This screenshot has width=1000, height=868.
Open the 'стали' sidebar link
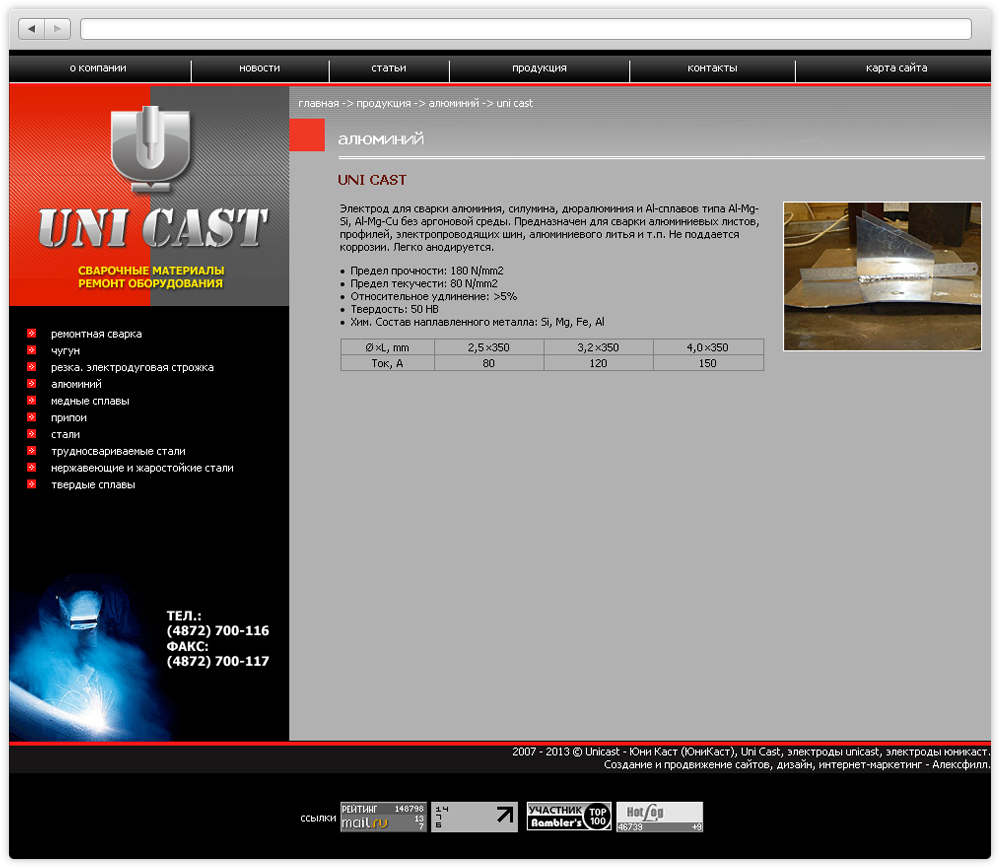tap(65, 434)
